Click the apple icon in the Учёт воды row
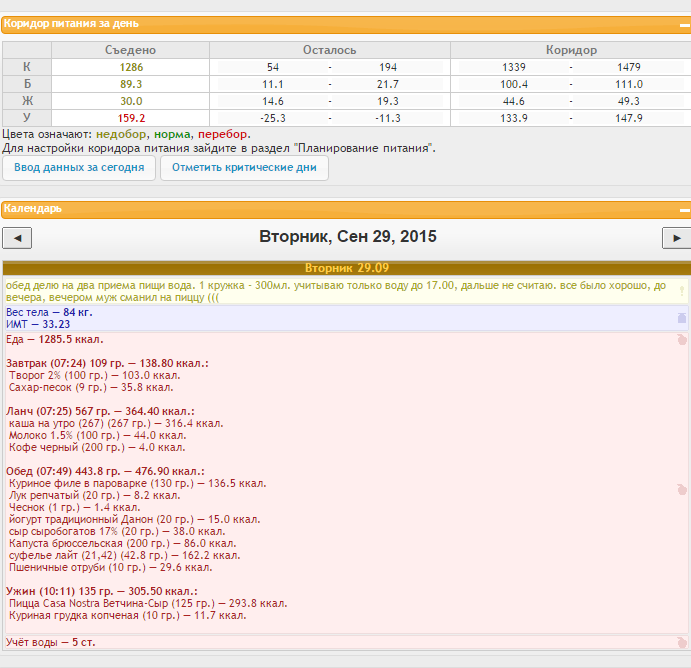Image resolution: width=691 pixels, height=668 pixels. (682, 642)
